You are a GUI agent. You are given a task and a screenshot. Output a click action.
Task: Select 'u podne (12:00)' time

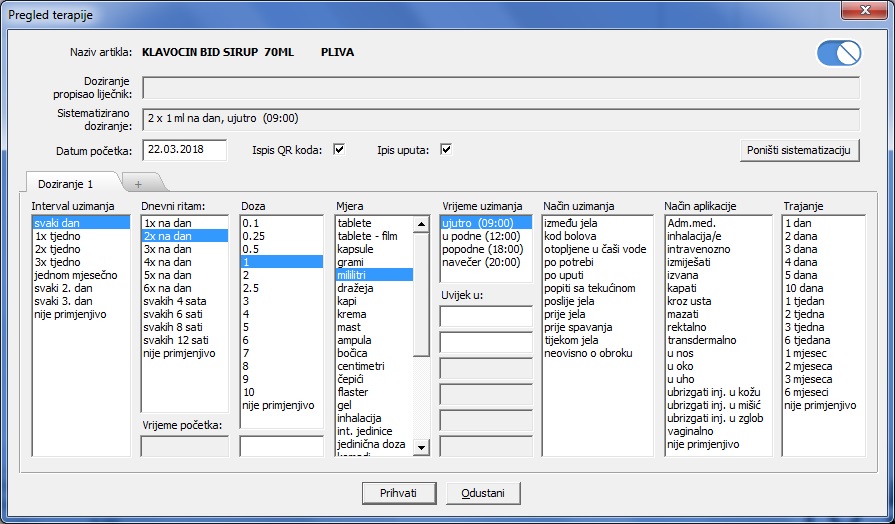[486, 236]
